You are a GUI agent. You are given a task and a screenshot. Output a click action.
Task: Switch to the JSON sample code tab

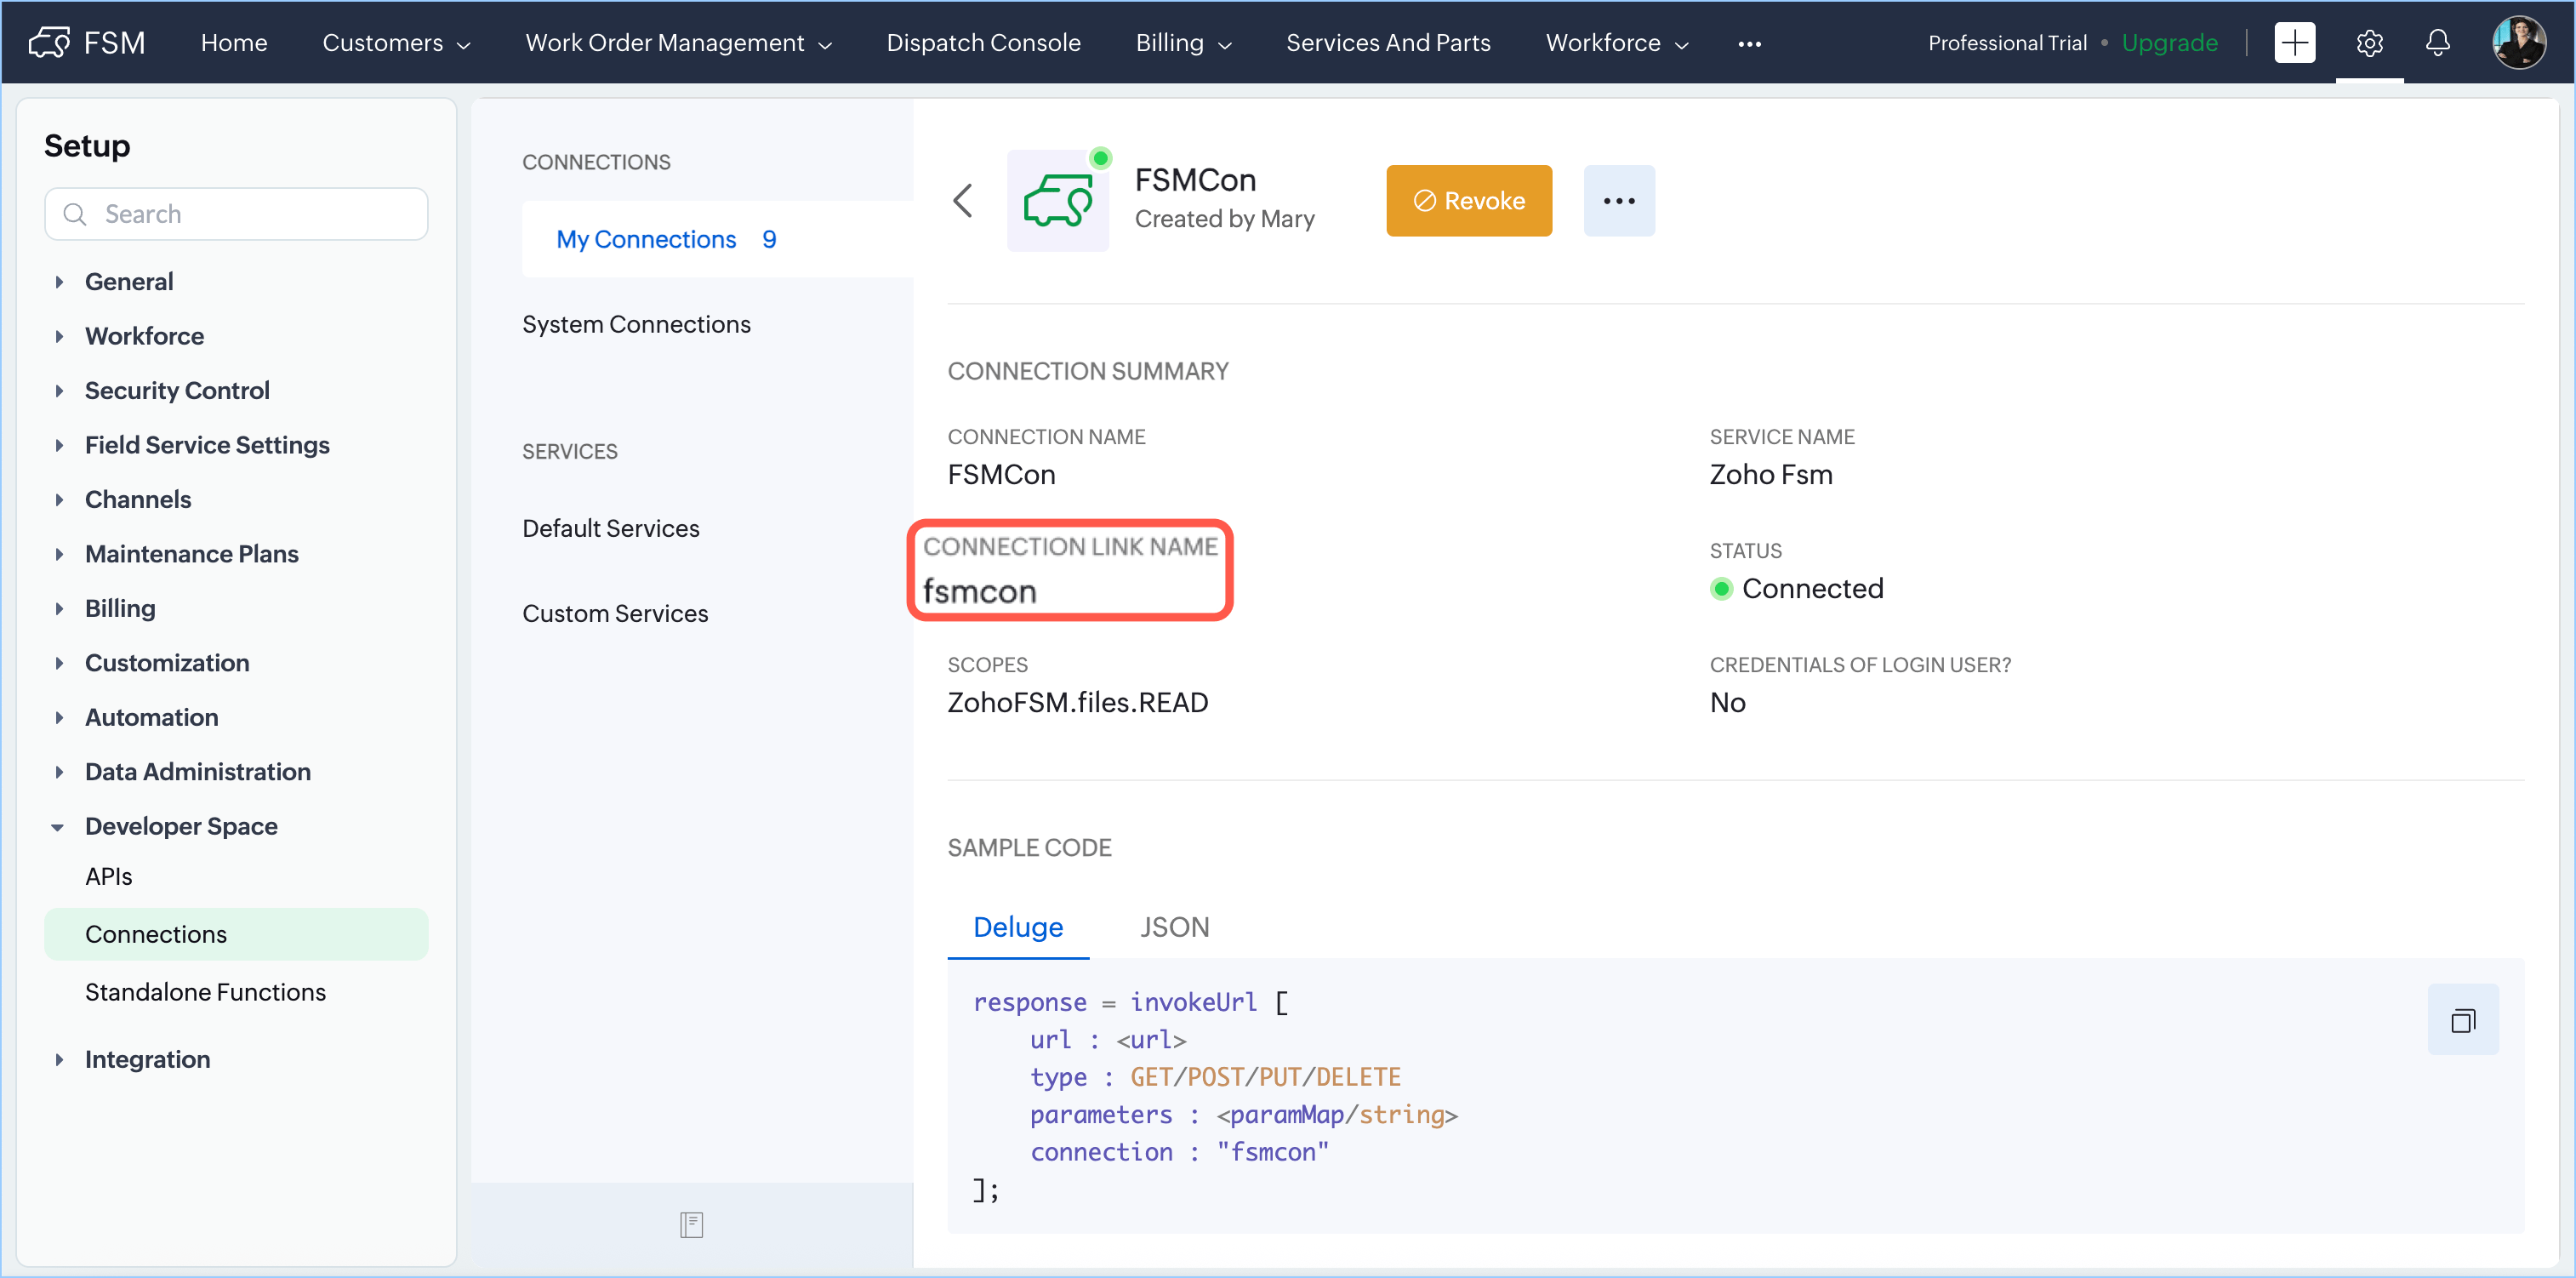coord(1174,927)
